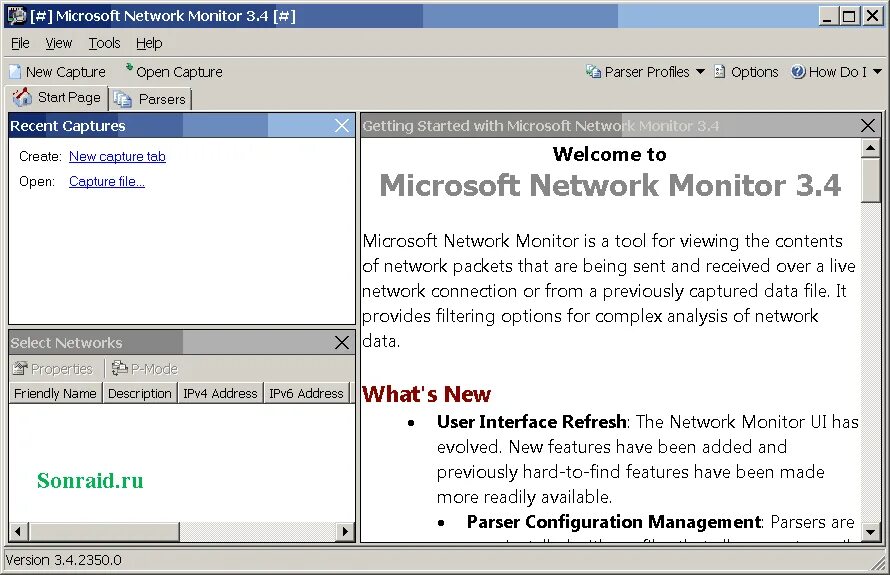Click the welcome page vertical scrollbar thumb
Viewport: 890px width, 575px height.
(x=870, y=180)
